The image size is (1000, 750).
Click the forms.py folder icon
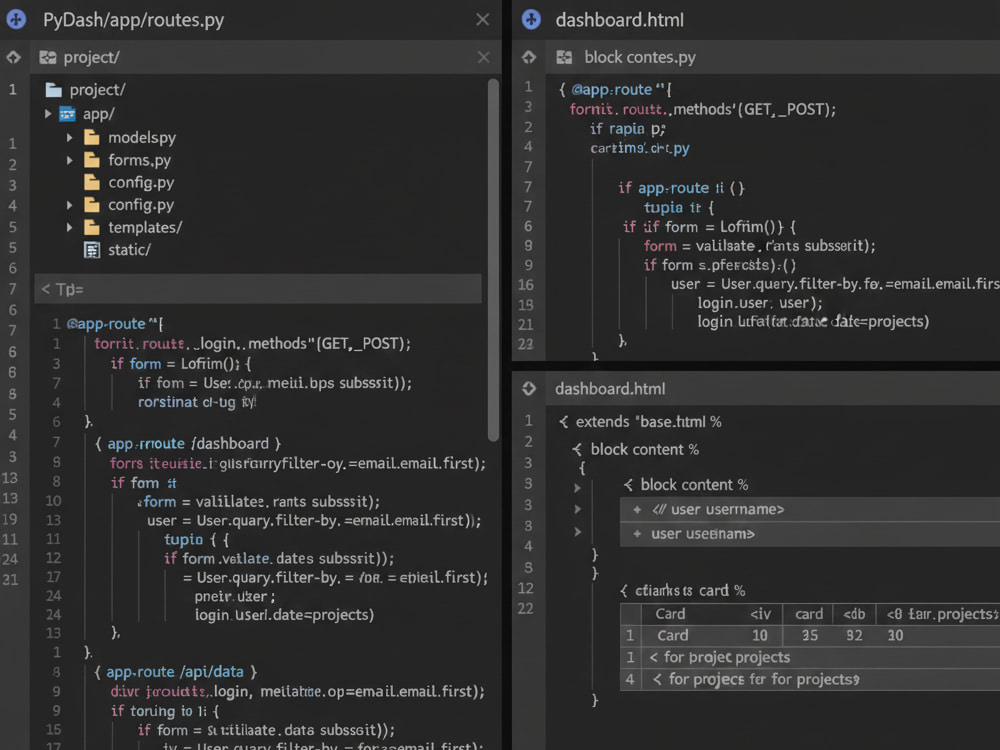(92, 159)
